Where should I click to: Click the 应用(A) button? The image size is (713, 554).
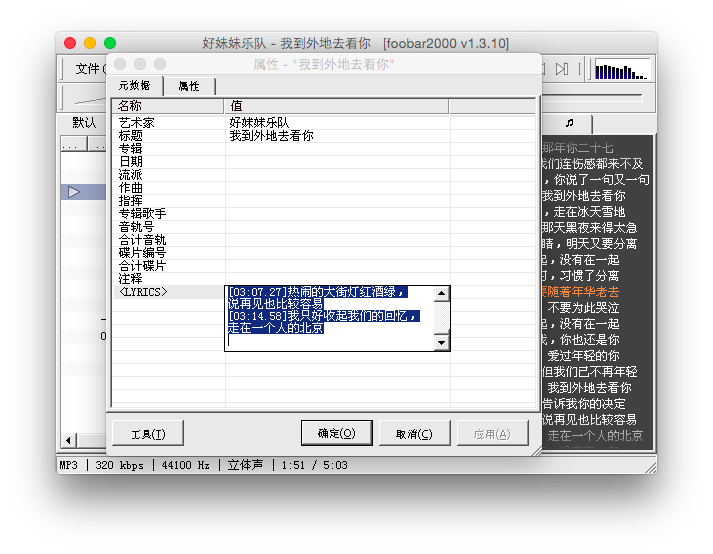point(492,433)
